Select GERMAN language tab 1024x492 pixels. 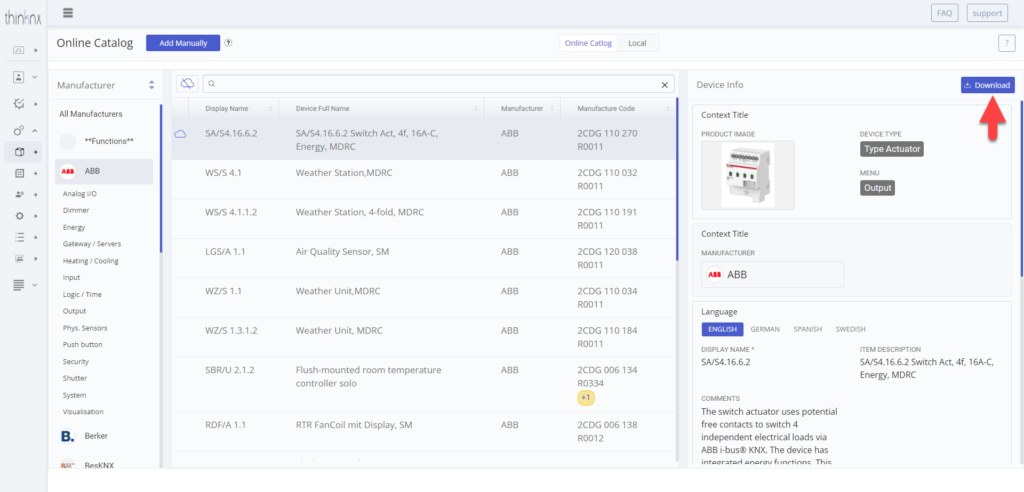765,329
